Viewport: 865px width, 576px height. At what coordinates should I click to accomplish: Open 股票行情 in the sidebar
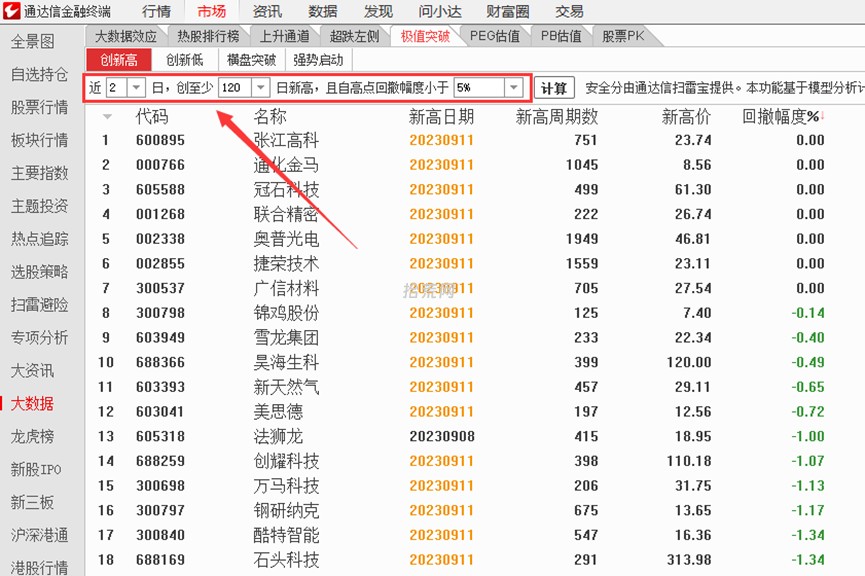click(x=40, y=107)
